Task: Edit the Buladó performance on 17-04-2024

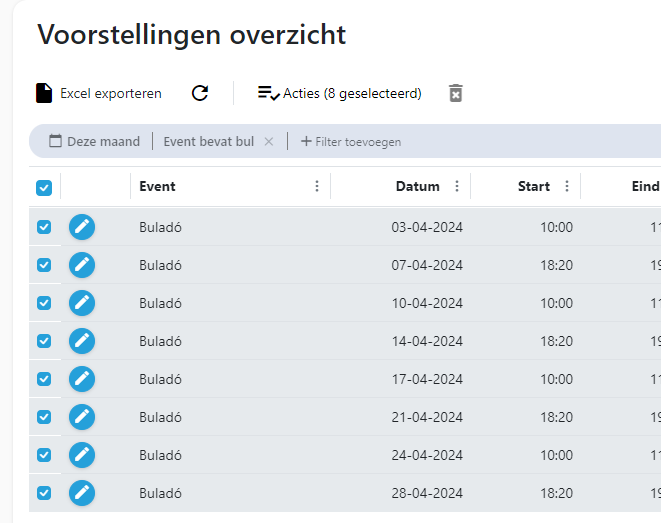Action: 82,379
